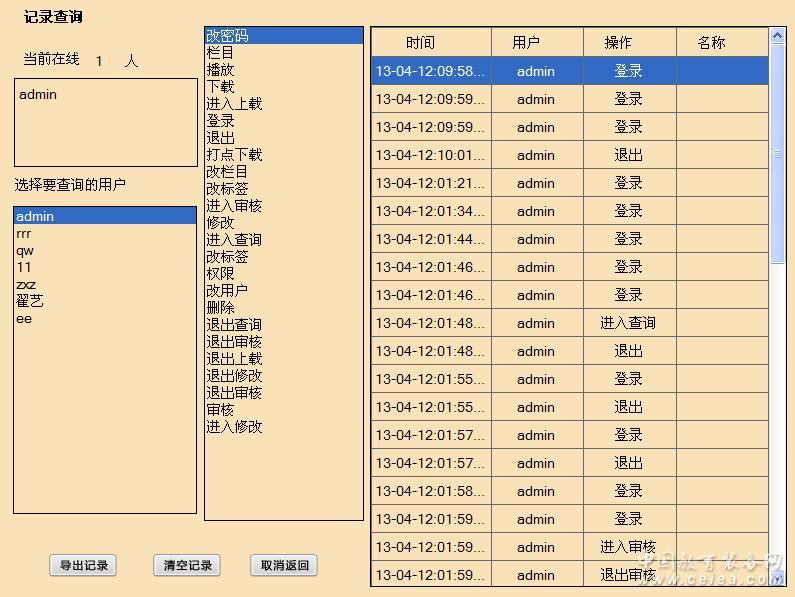795x597 pixels.
Task: Select the 进入查询 record row
Action: coord(569,323)
